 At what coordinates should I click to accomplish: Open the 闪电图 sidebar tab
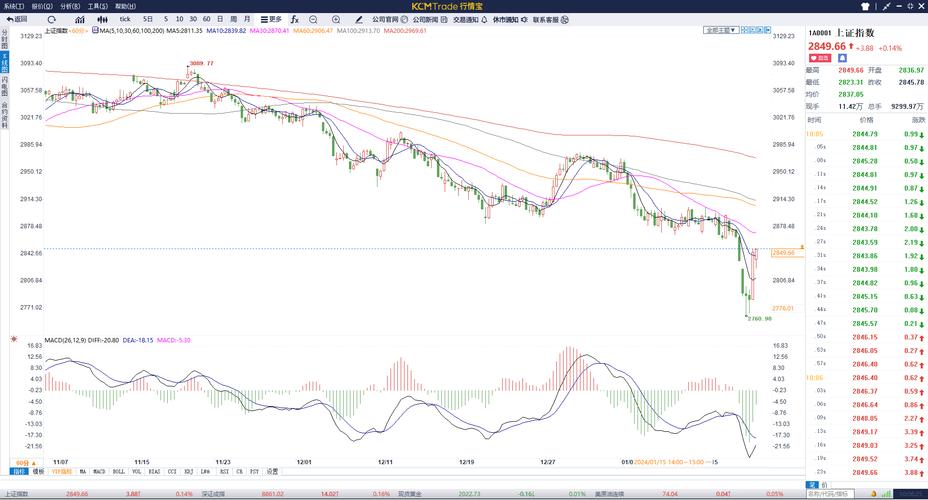[x=4, y=85]
